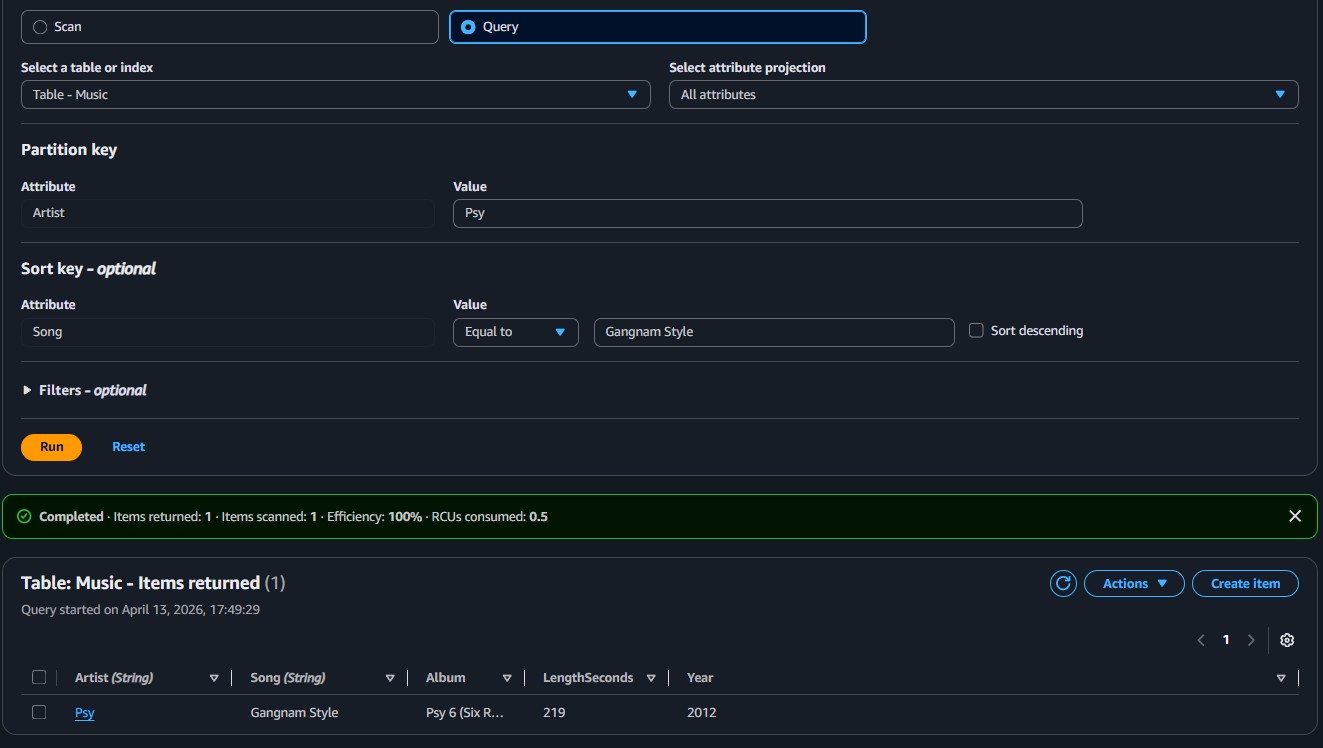This screenshot has height=748, width=1323.
Task: Click the Psy partition key value field
Action: point(767,213)
